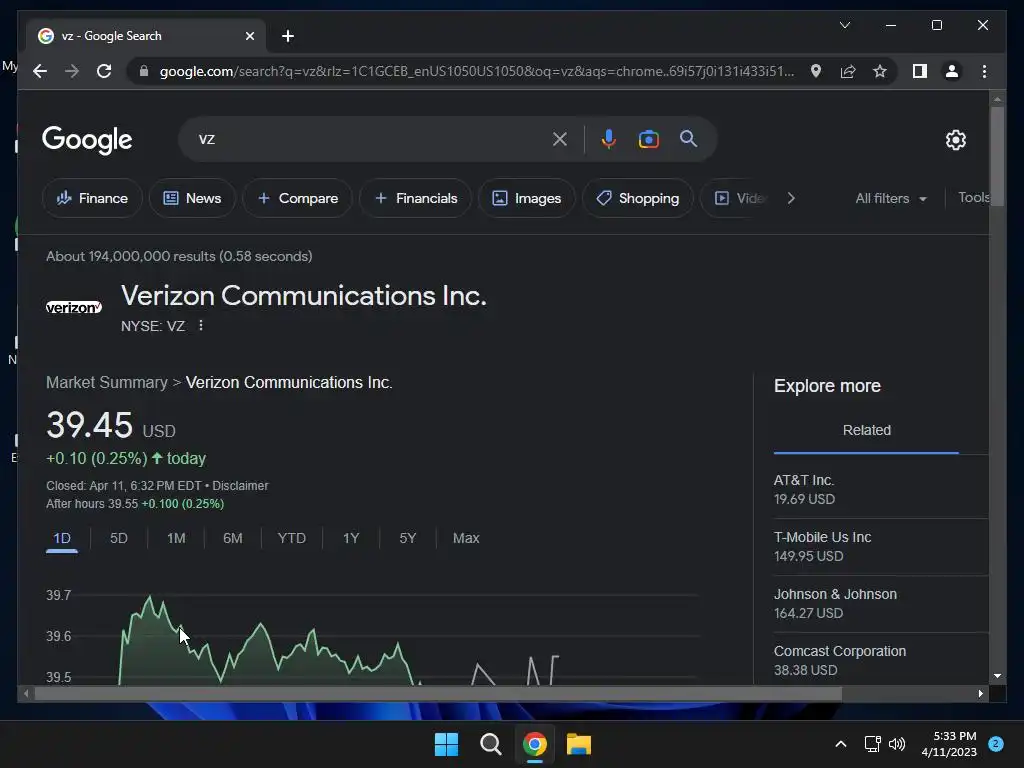Open Windows taskbar search
The image size is (1024, 768).
tap(490, 744)
